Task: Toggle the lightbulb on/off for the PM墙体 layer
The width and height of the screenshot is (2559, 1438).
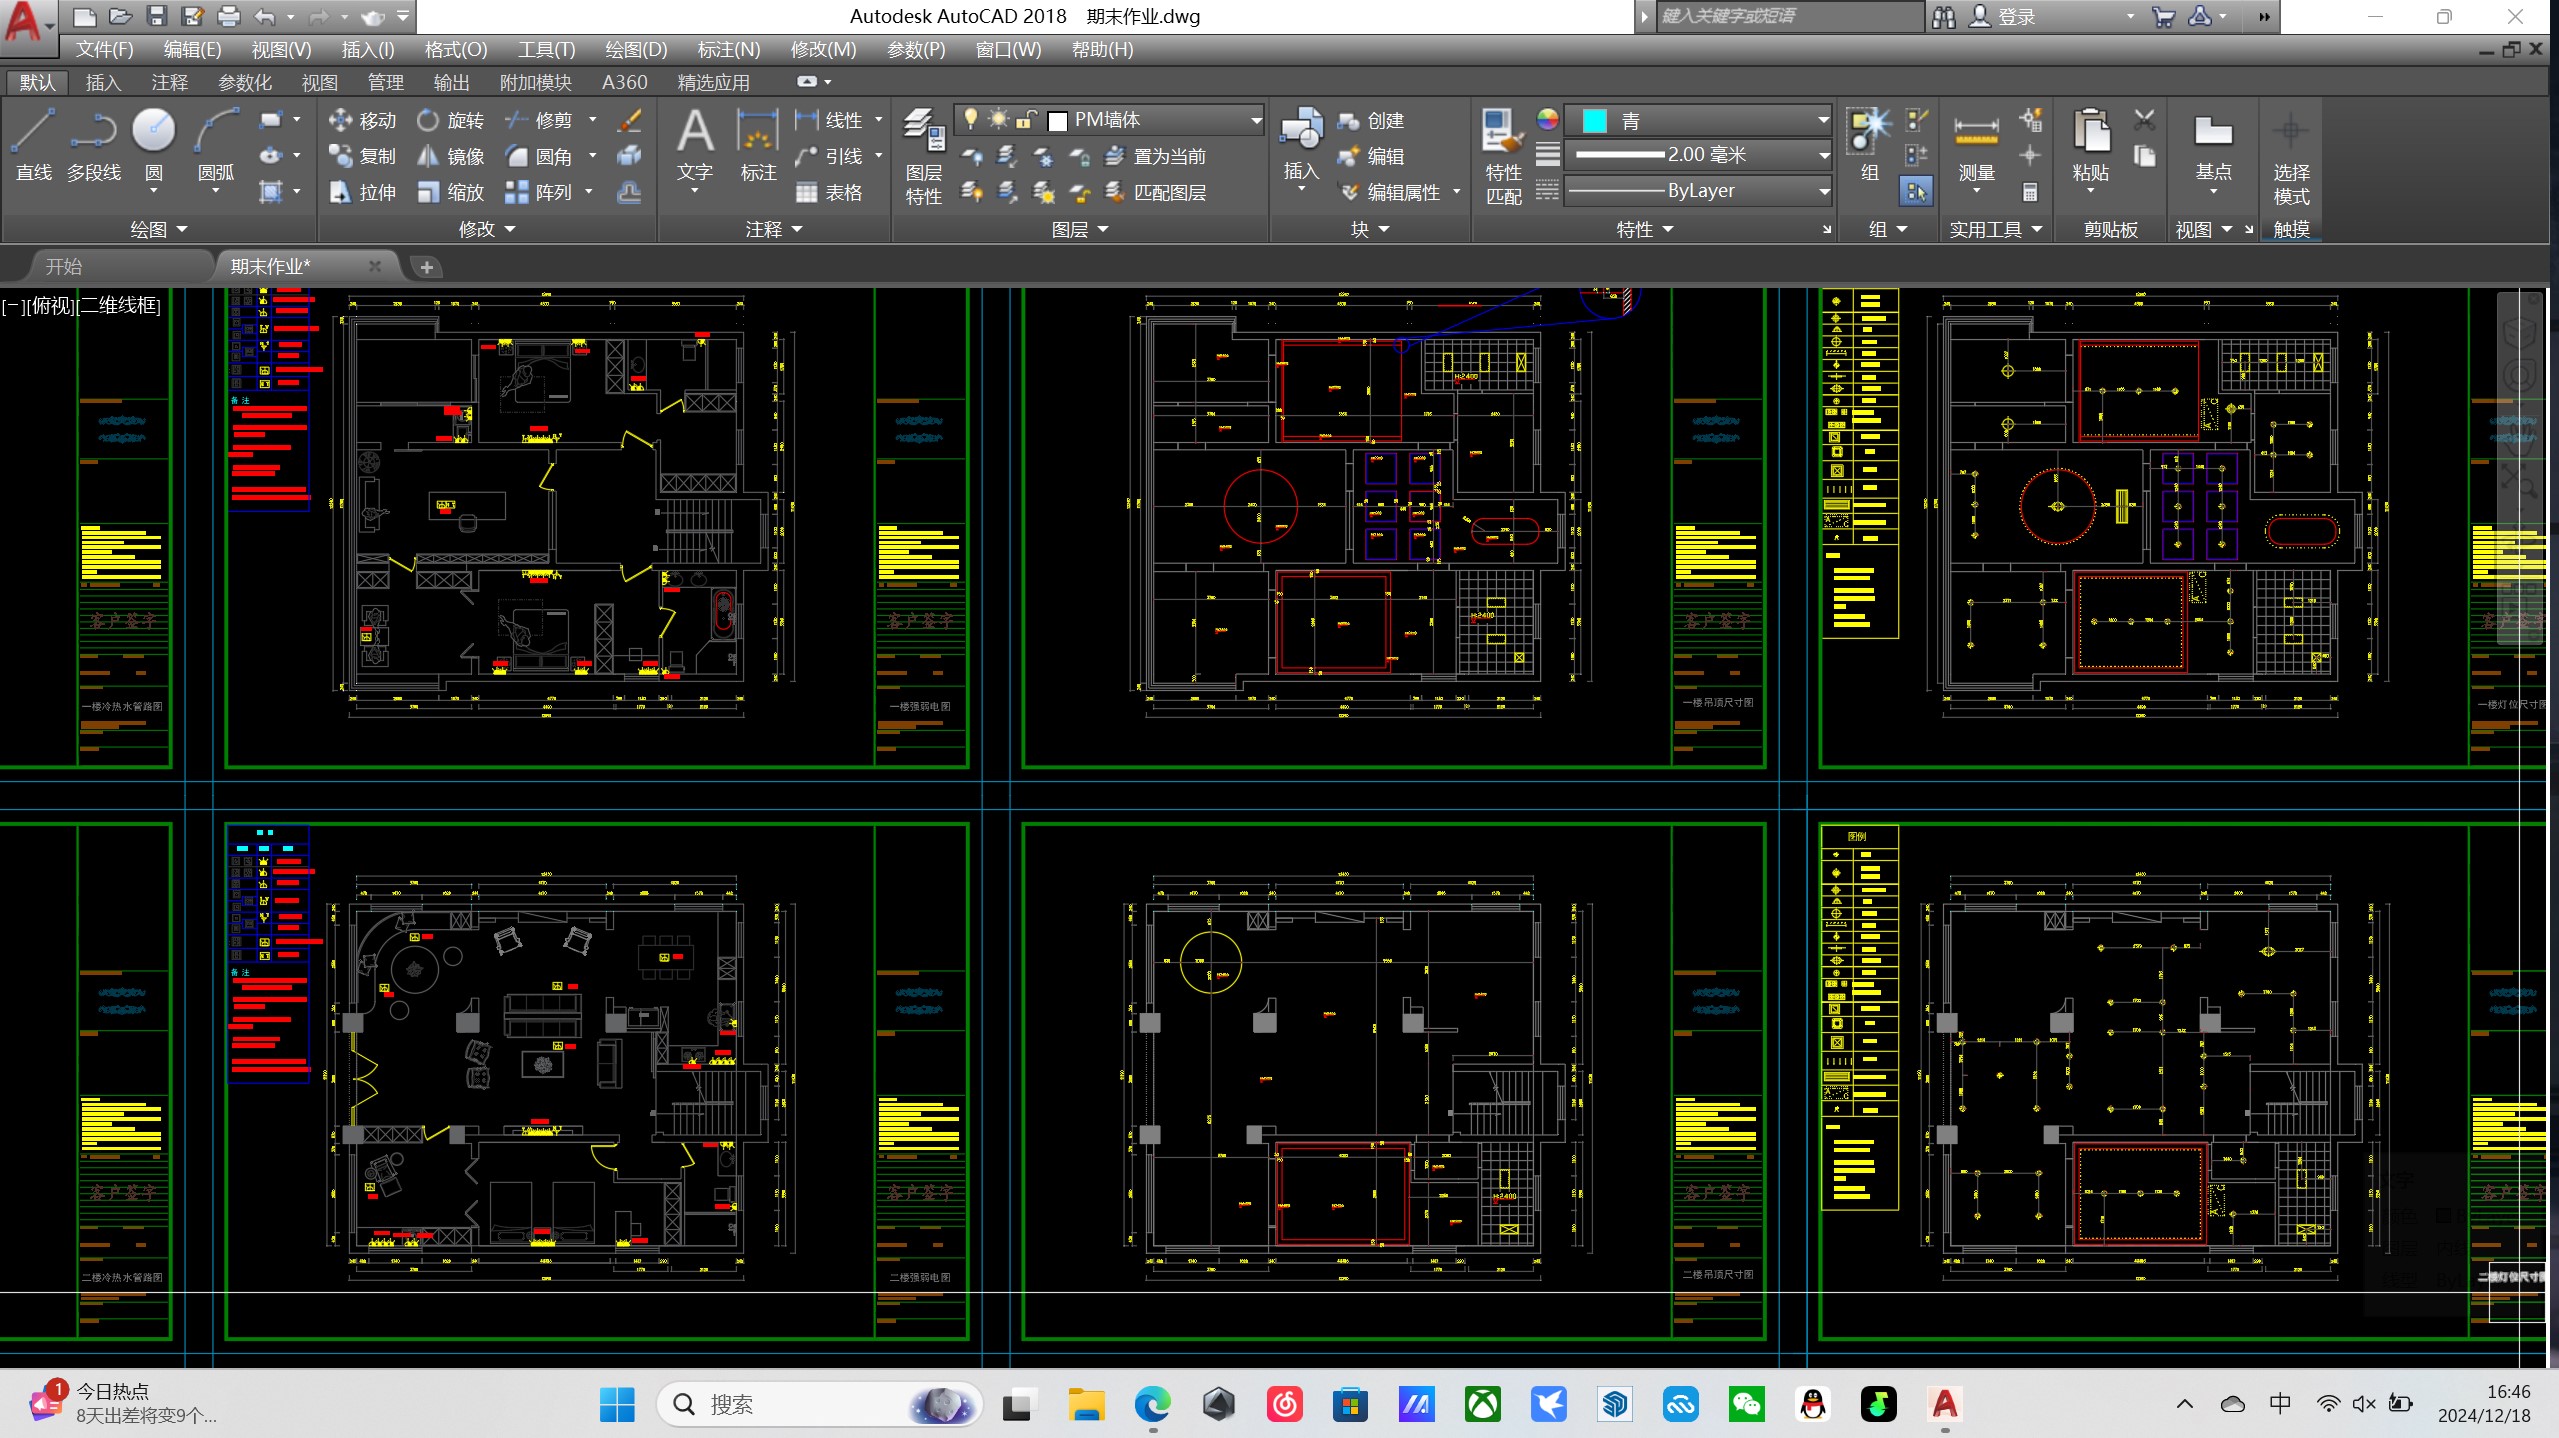Action: pos(970,119)
